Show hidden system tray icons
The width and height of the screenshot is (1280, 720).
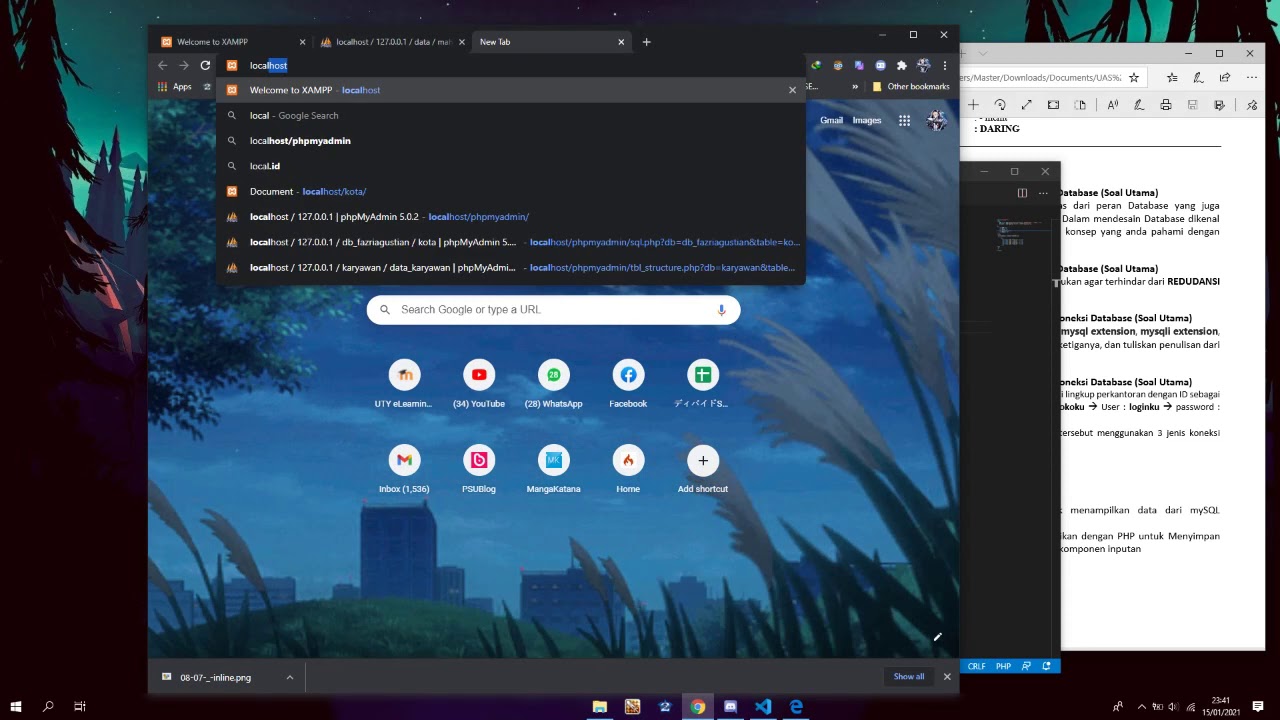(x=1141, y=706)
